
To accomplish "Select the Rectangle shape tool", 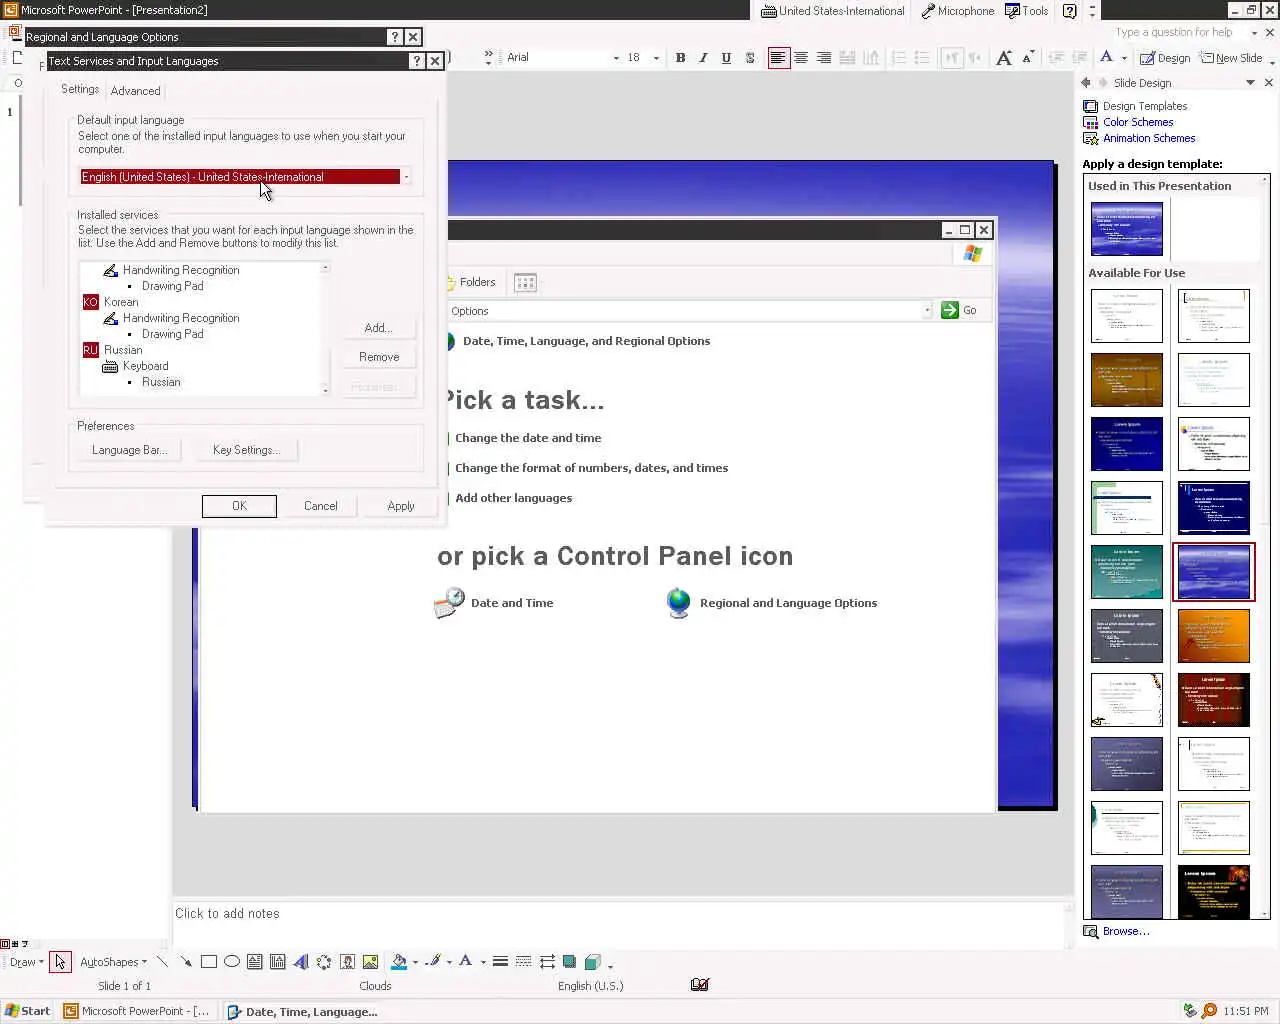I will [x=208, y=962].
